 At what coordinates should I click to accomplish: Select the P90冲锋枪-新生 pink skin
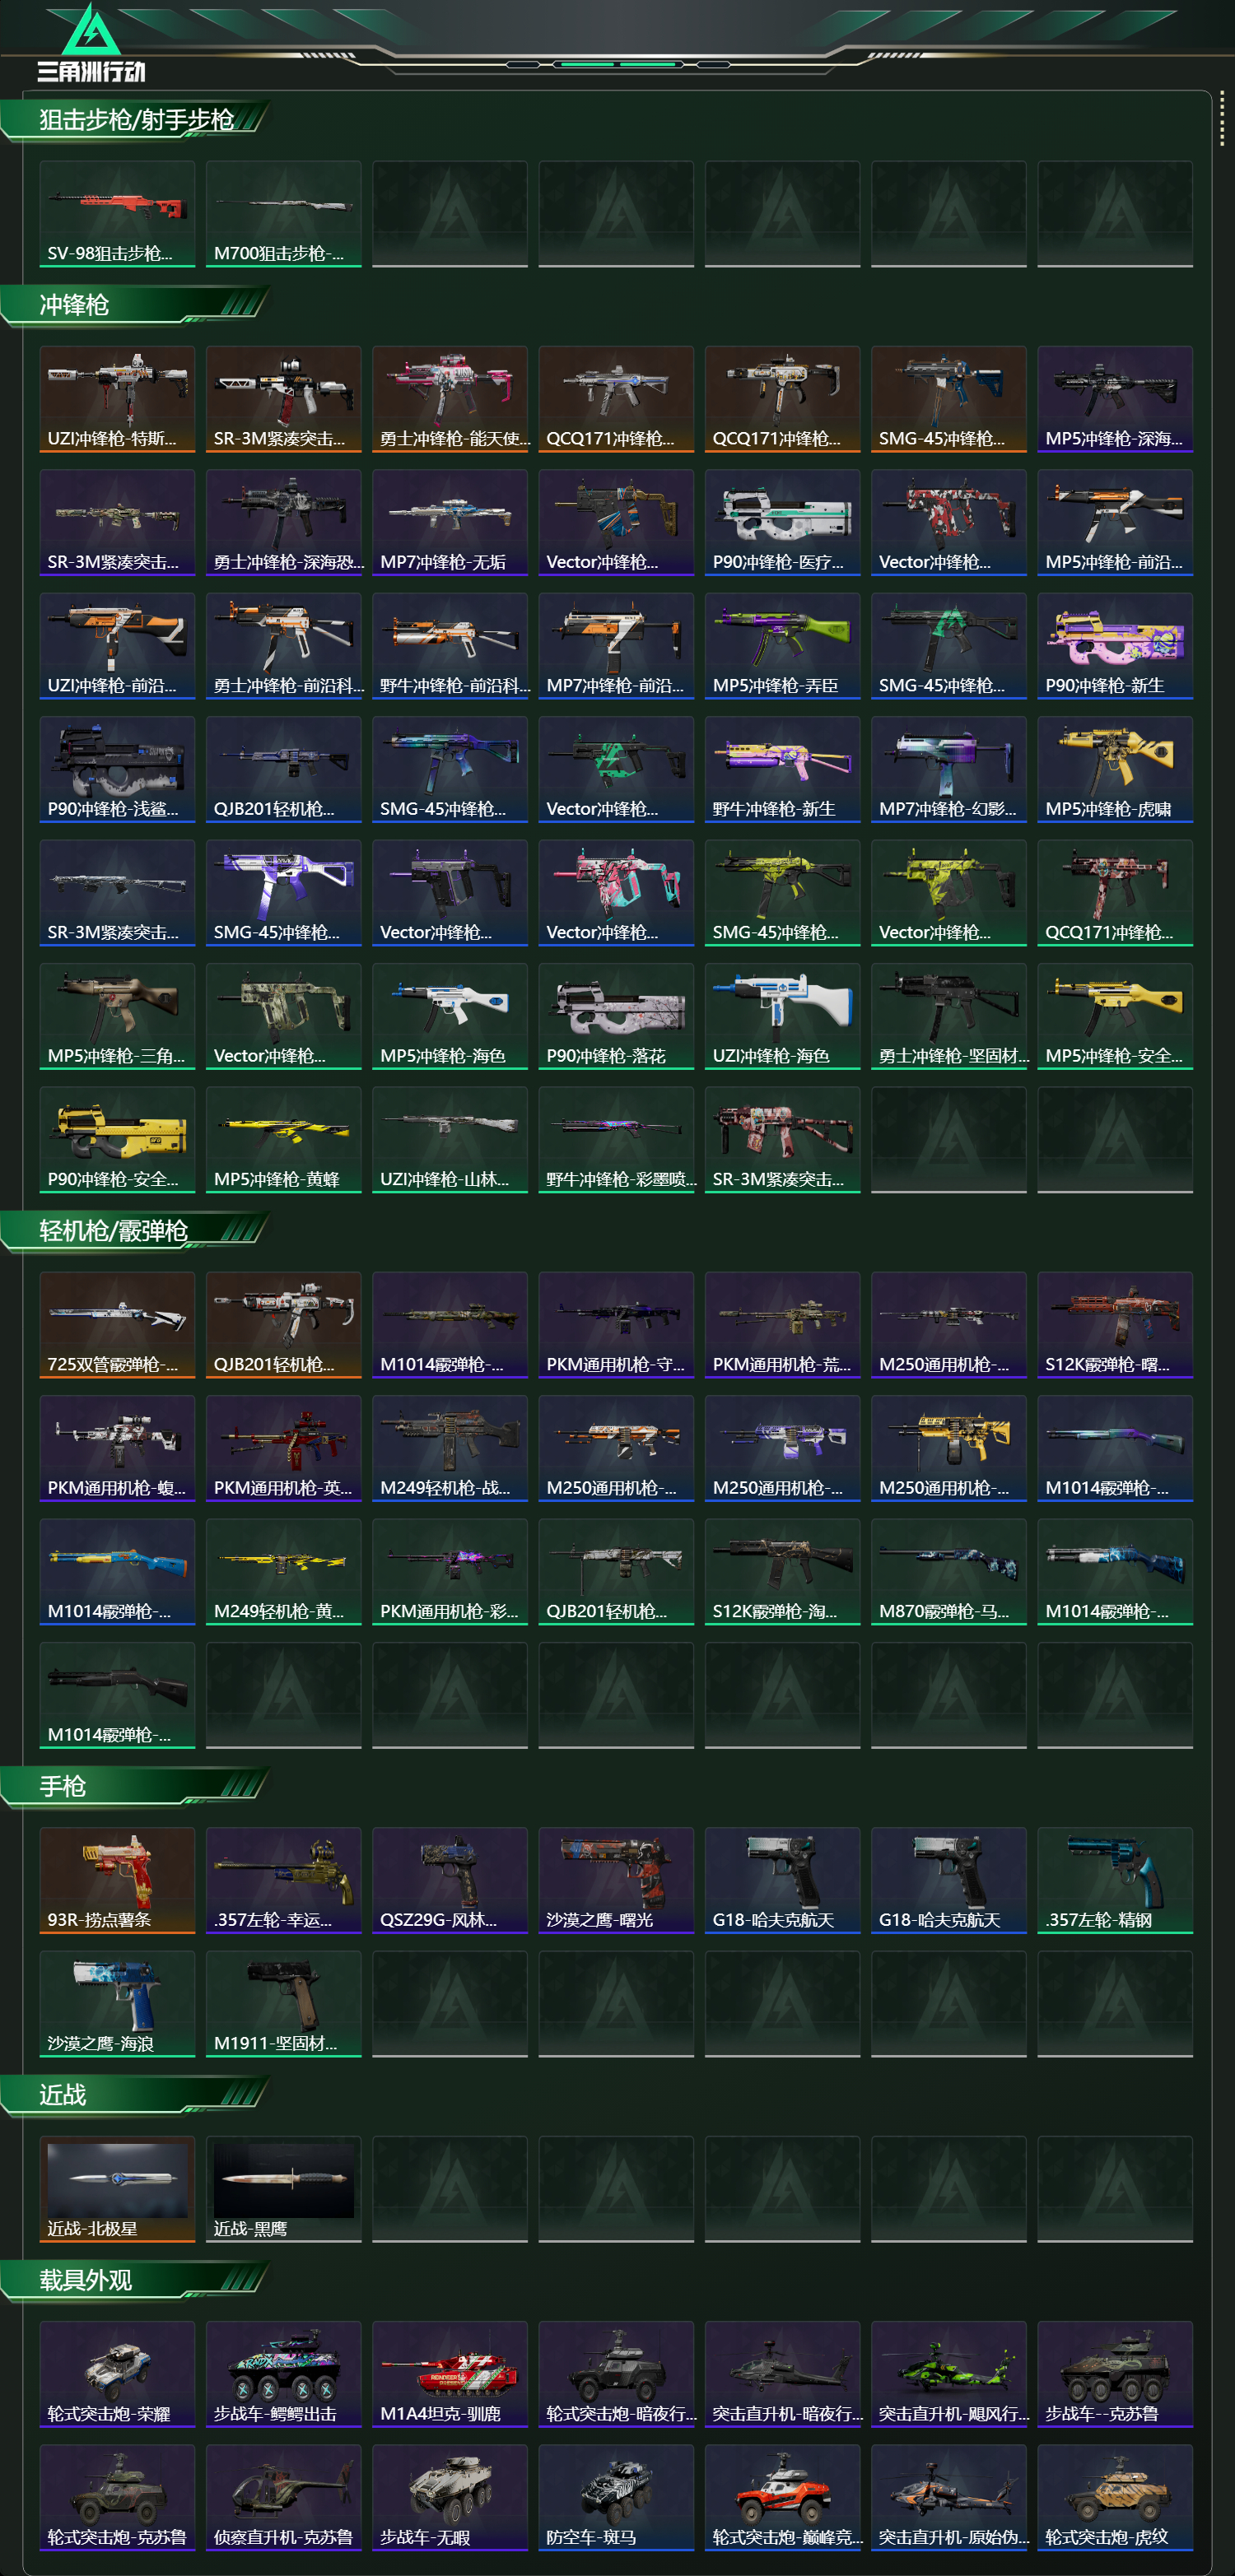click(x=1115, y=646)
